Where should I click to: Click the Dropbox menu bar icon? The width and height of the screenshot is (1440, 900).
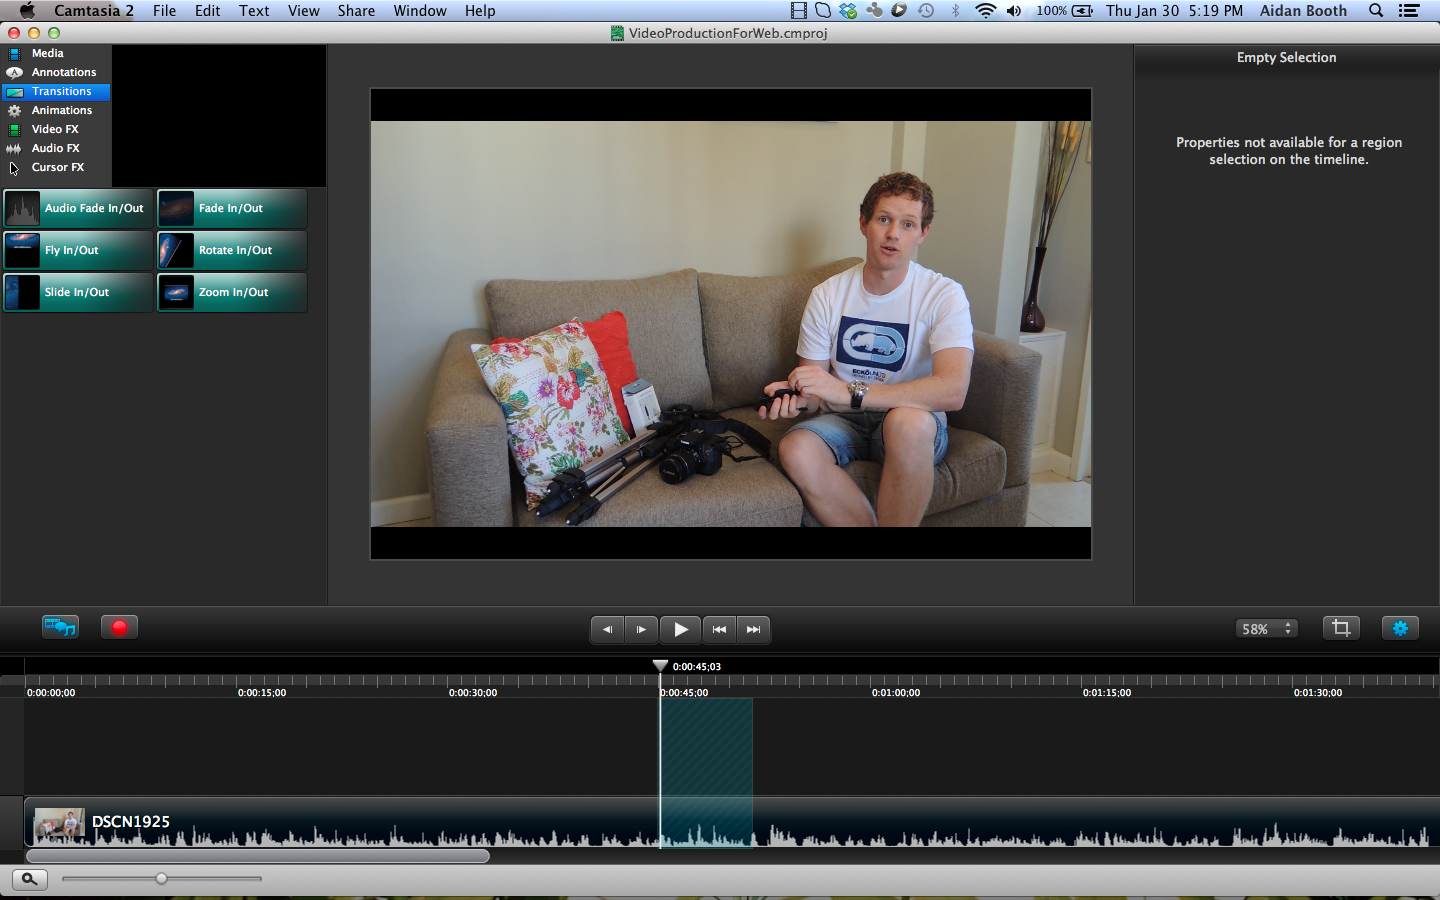point(848,11)
